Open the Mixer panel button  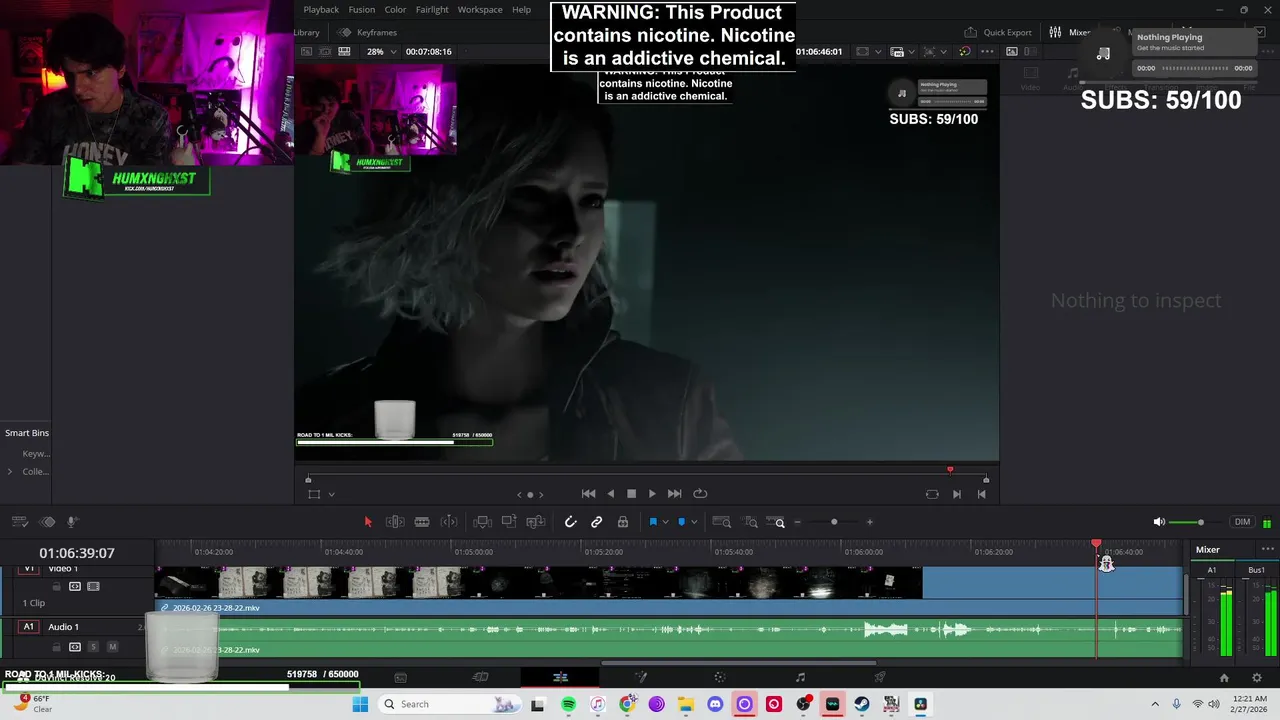click(1069, 32)
